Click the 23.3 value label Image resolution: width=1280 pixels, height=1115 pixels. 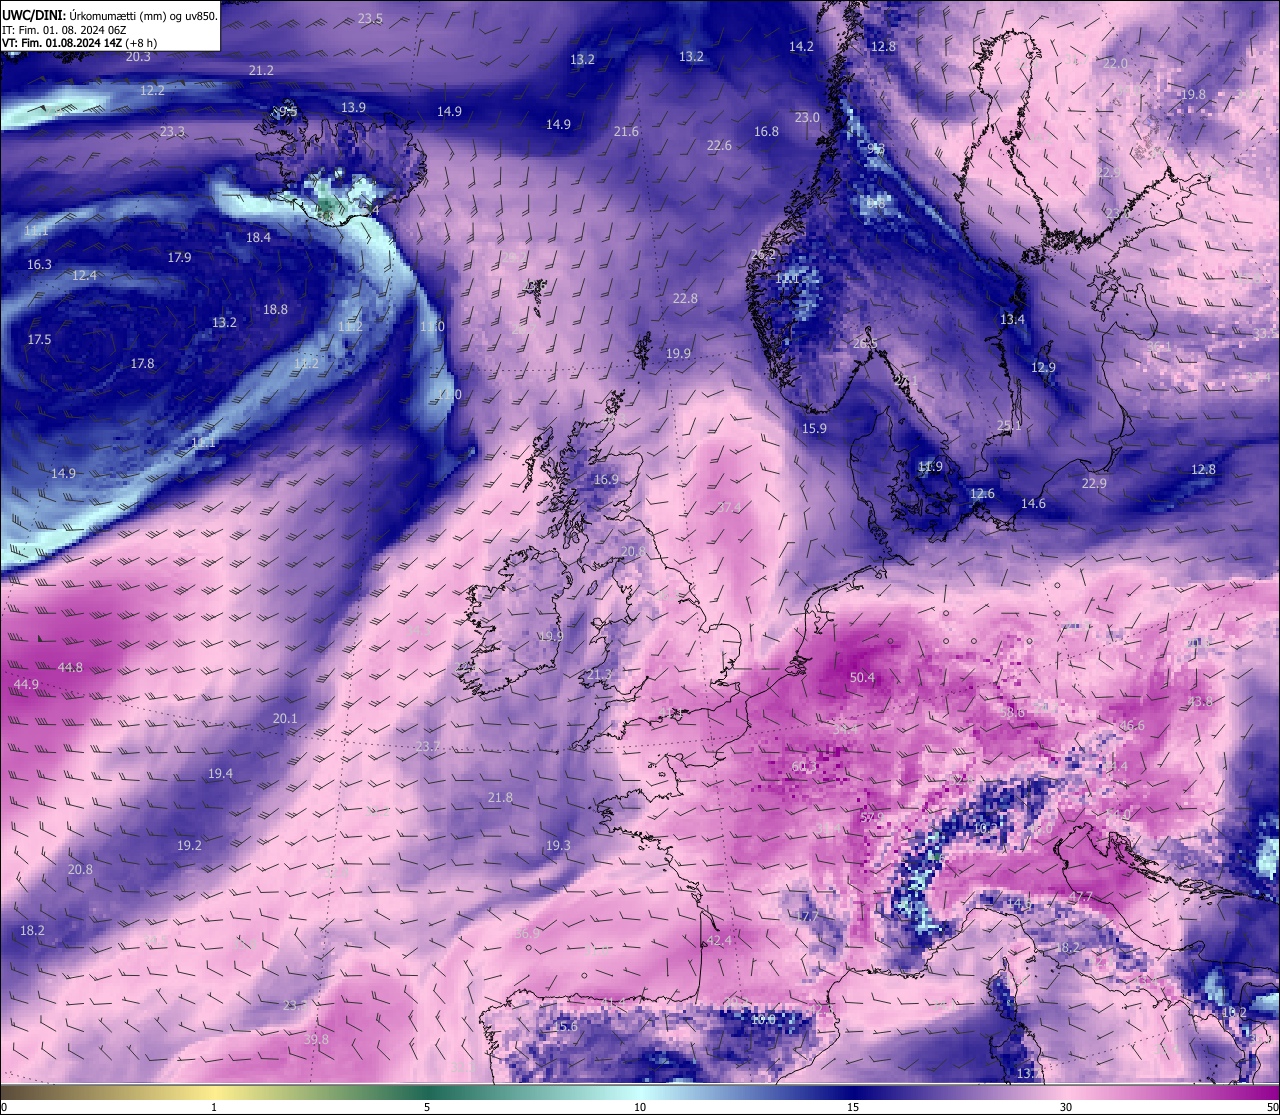(172, 132)
